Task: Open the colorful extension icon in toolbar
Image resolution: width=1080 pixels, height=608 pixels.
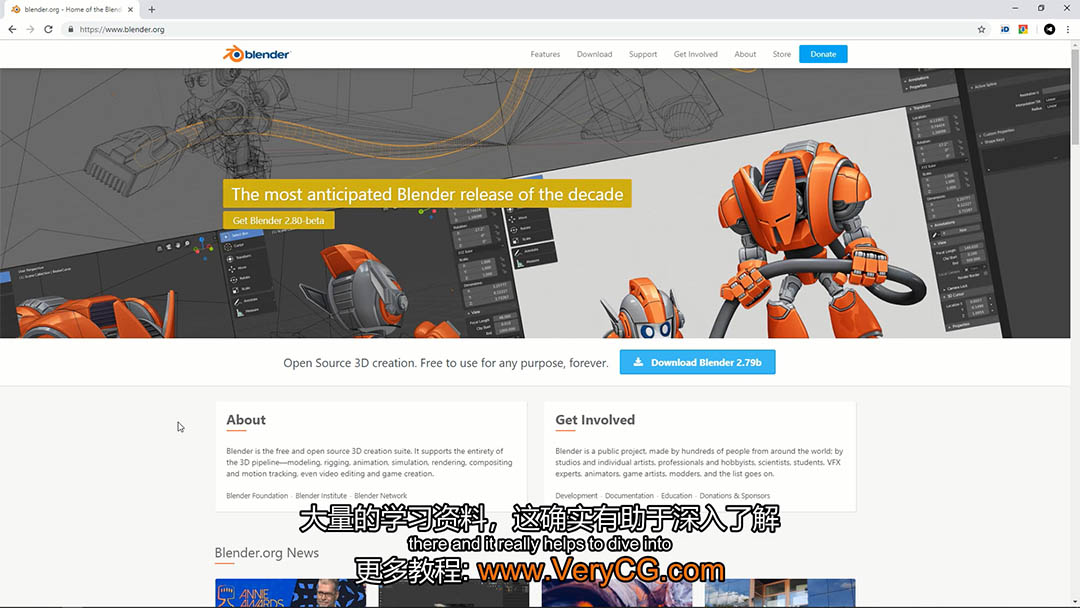Action: [x=1024, y=30]
